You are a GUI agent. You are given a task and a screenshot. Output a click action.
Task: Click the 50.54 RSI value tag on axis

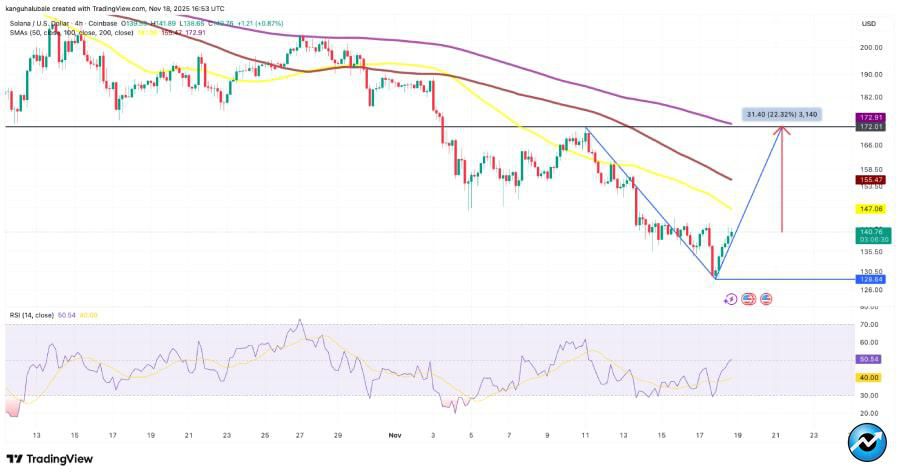click(x=868, y=359)
